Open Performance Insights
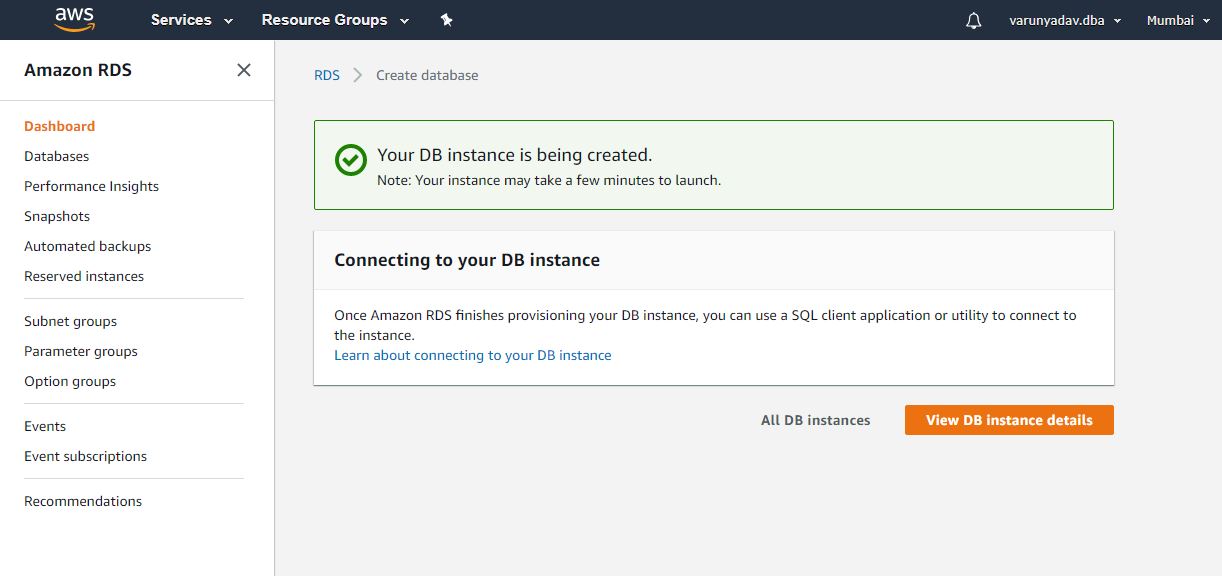Image resolution: width=1222 pixels, height=576 pixels. tap(91, 186)
